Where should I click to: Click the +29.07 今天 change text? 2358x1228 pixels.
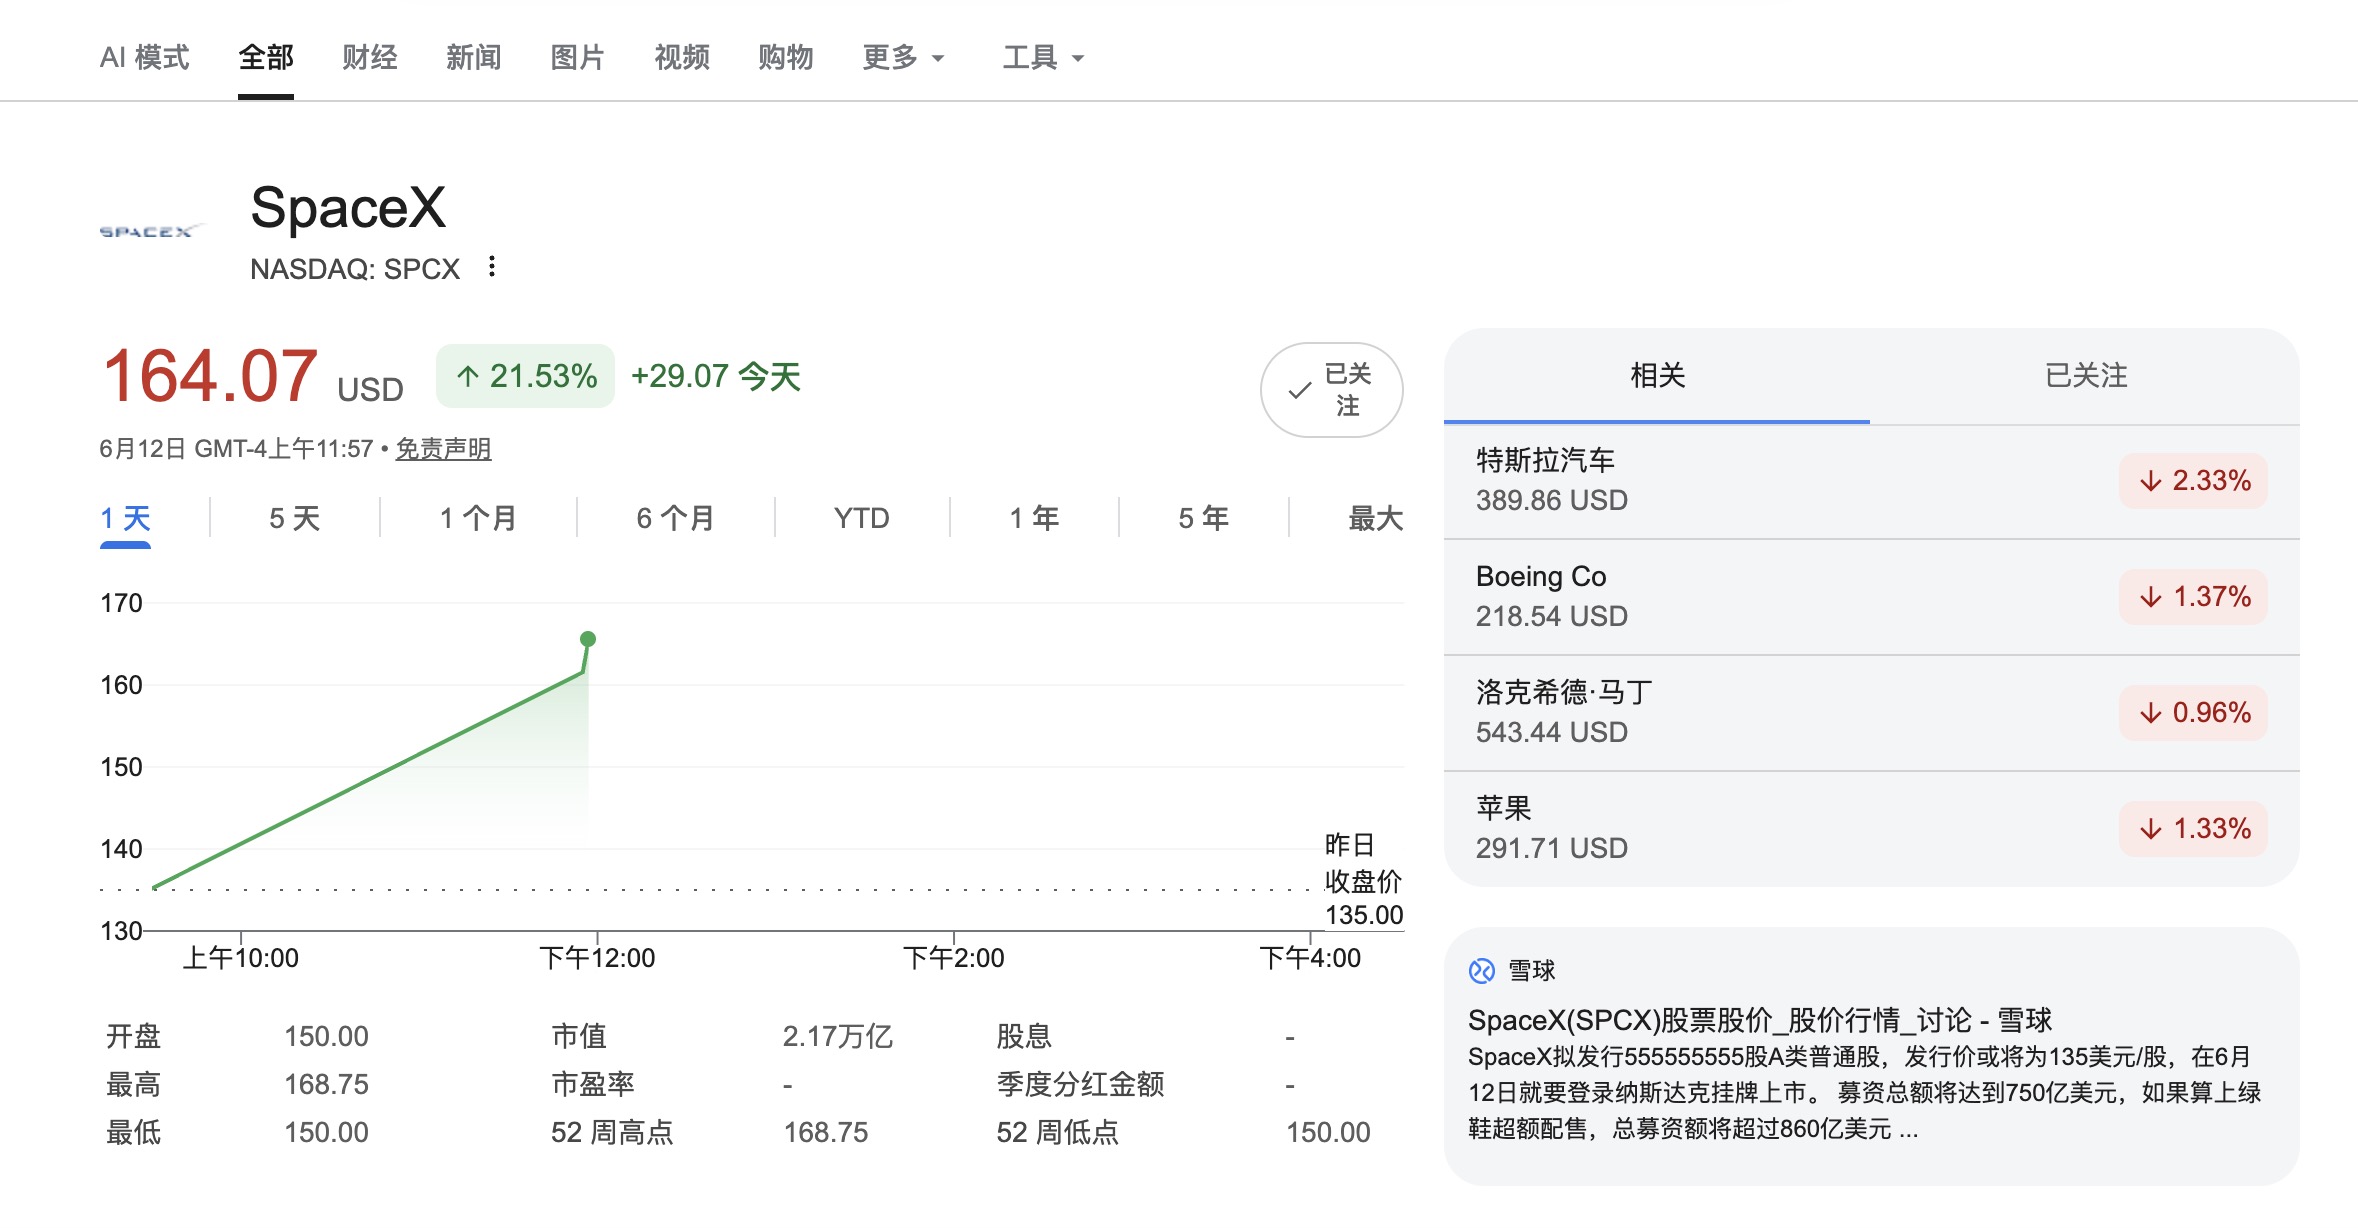[716, 377]
